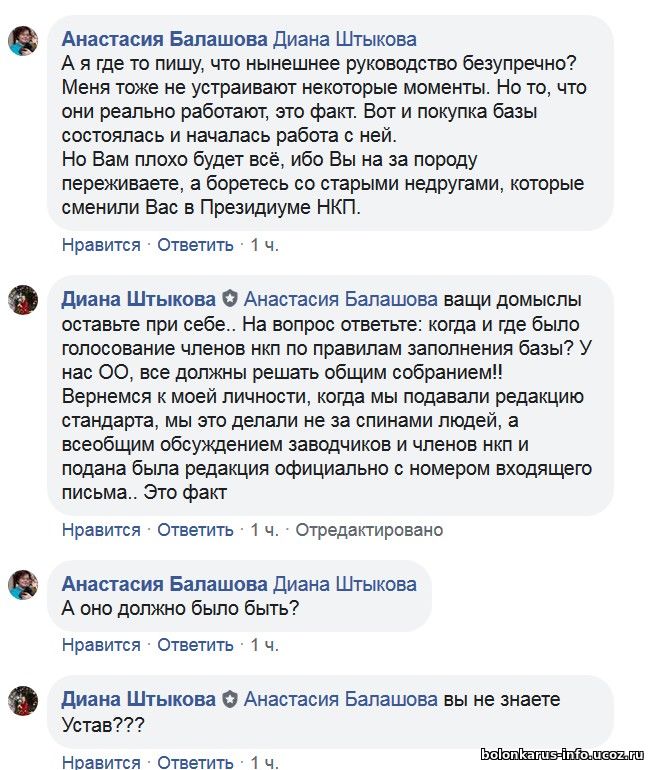This screenshot has width=654, height=770.
Task: Reply to the edited comment via Ответить
Action: click(195, 530)
